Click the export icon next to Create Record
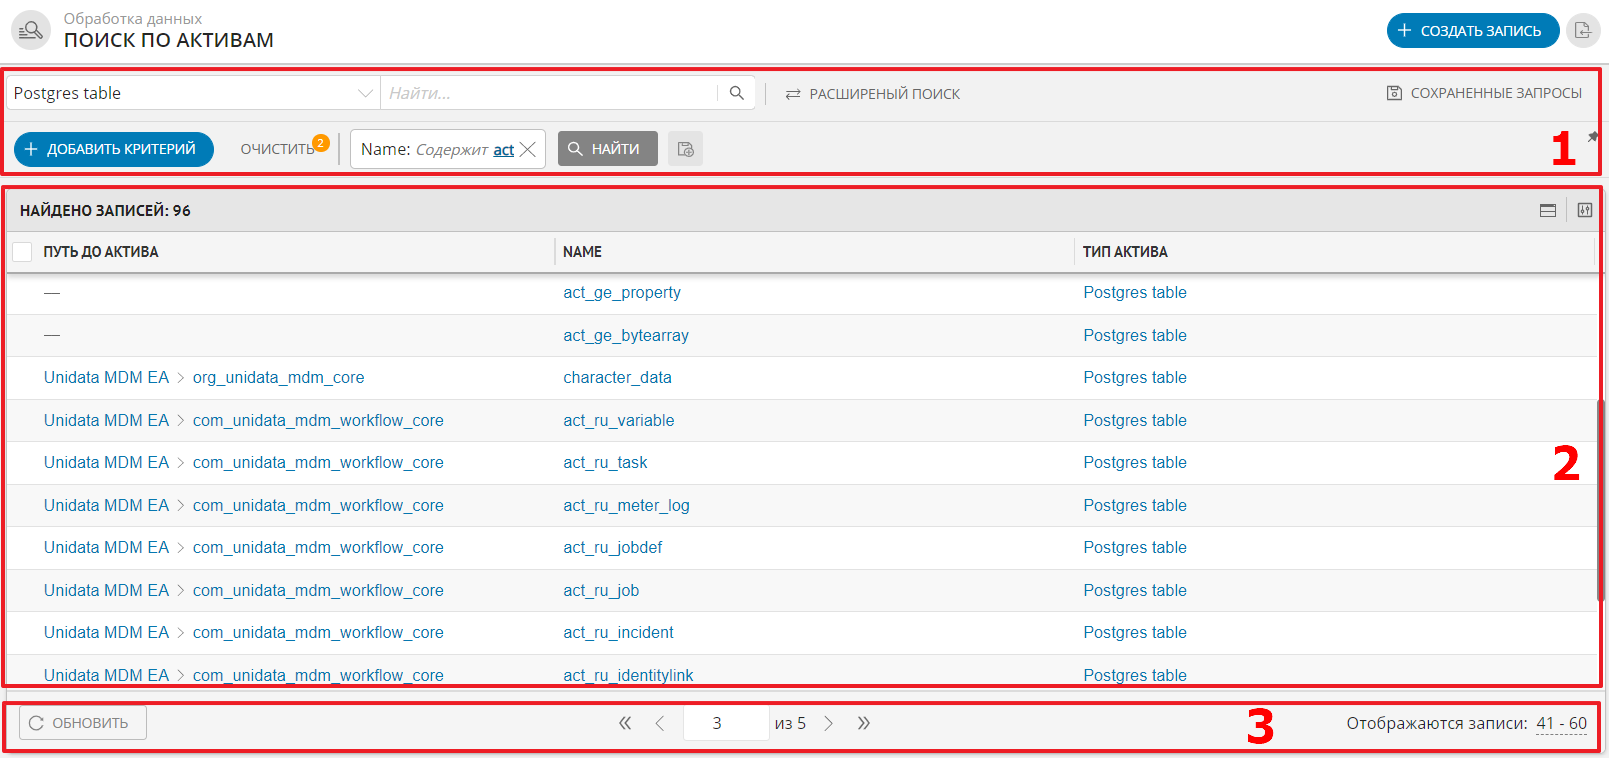The image size is (1609, 758). coord(1582,30)
